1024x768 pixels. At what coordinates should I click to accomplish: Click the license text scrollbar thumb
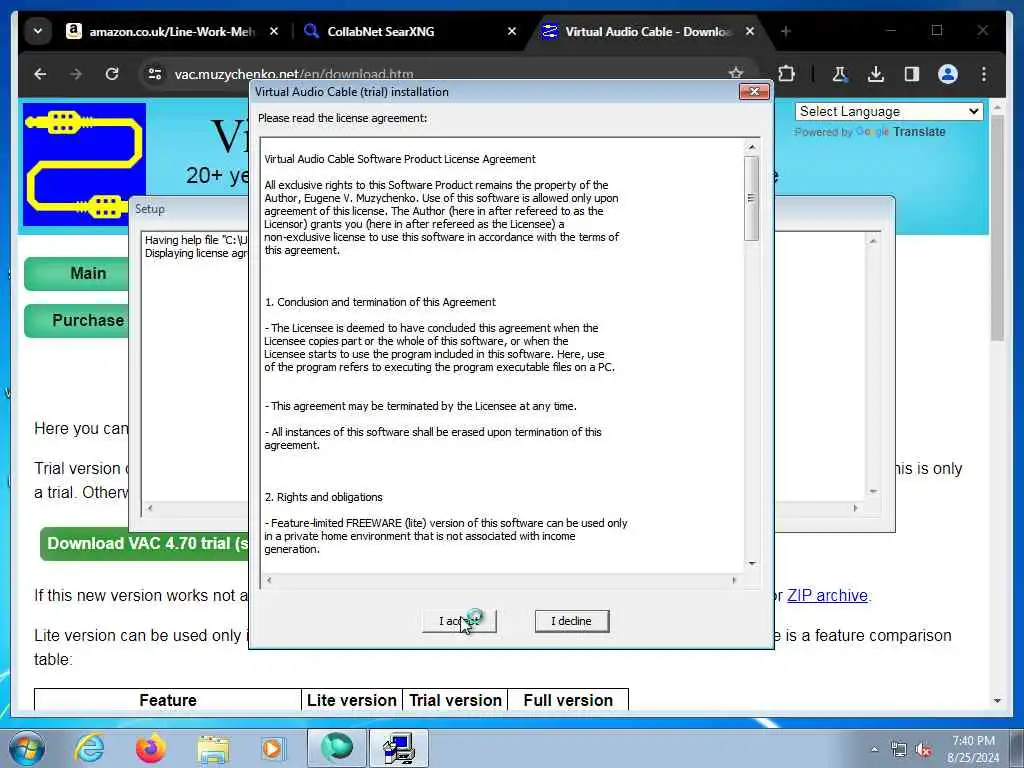coord(752,199)
